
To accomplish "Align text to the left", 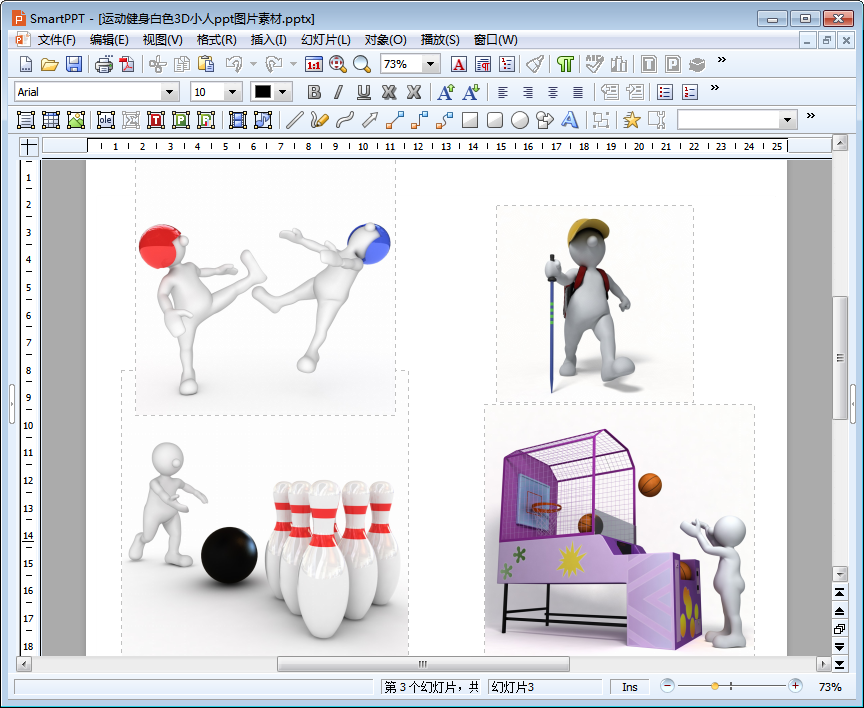I will click(503, 92).
